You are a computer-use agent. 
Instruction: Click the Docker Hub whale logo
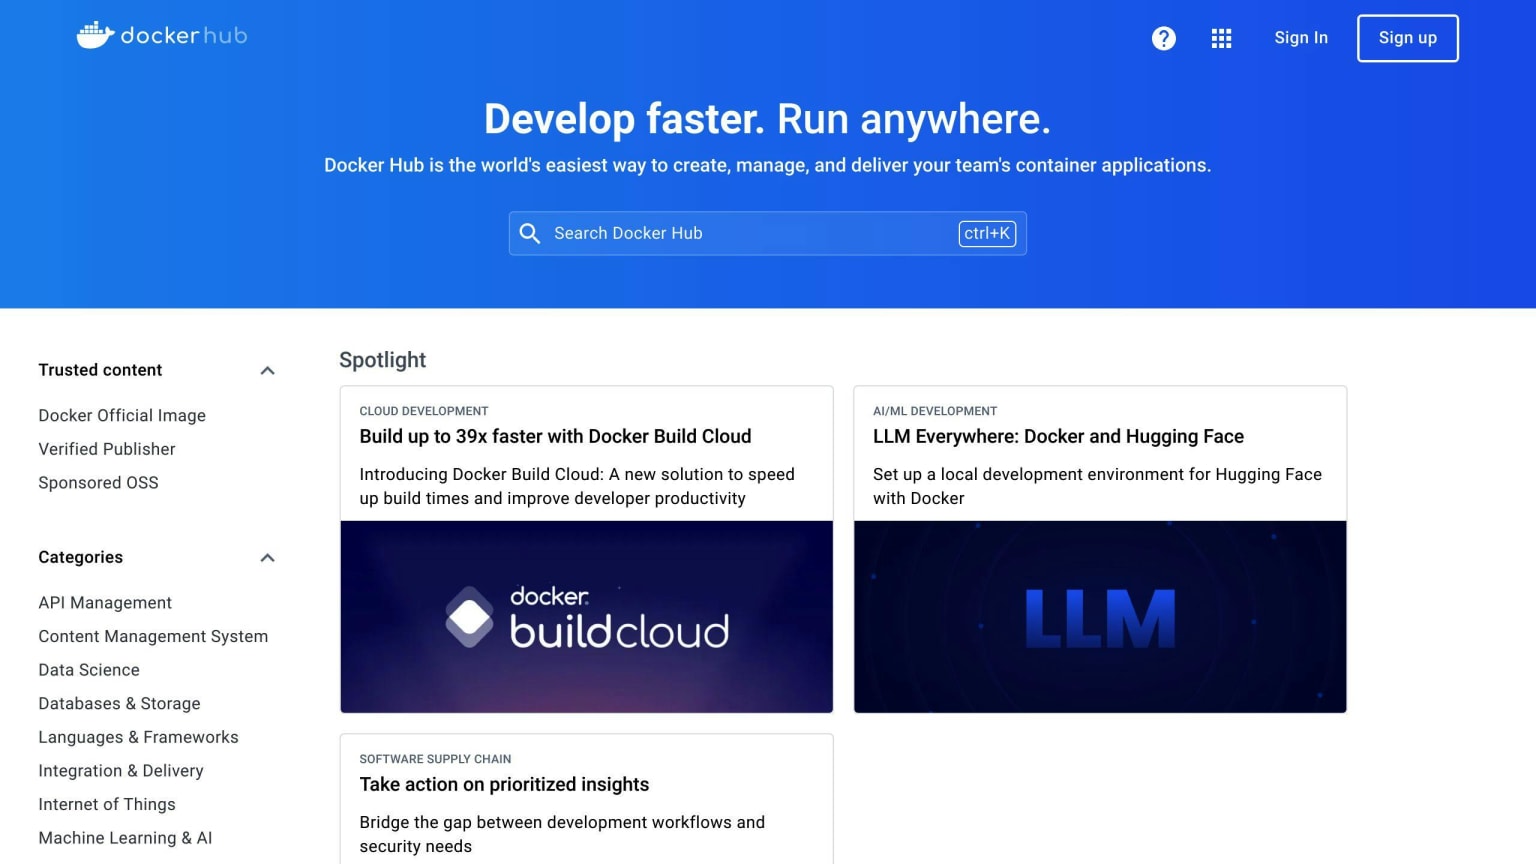tap(162, 36)
